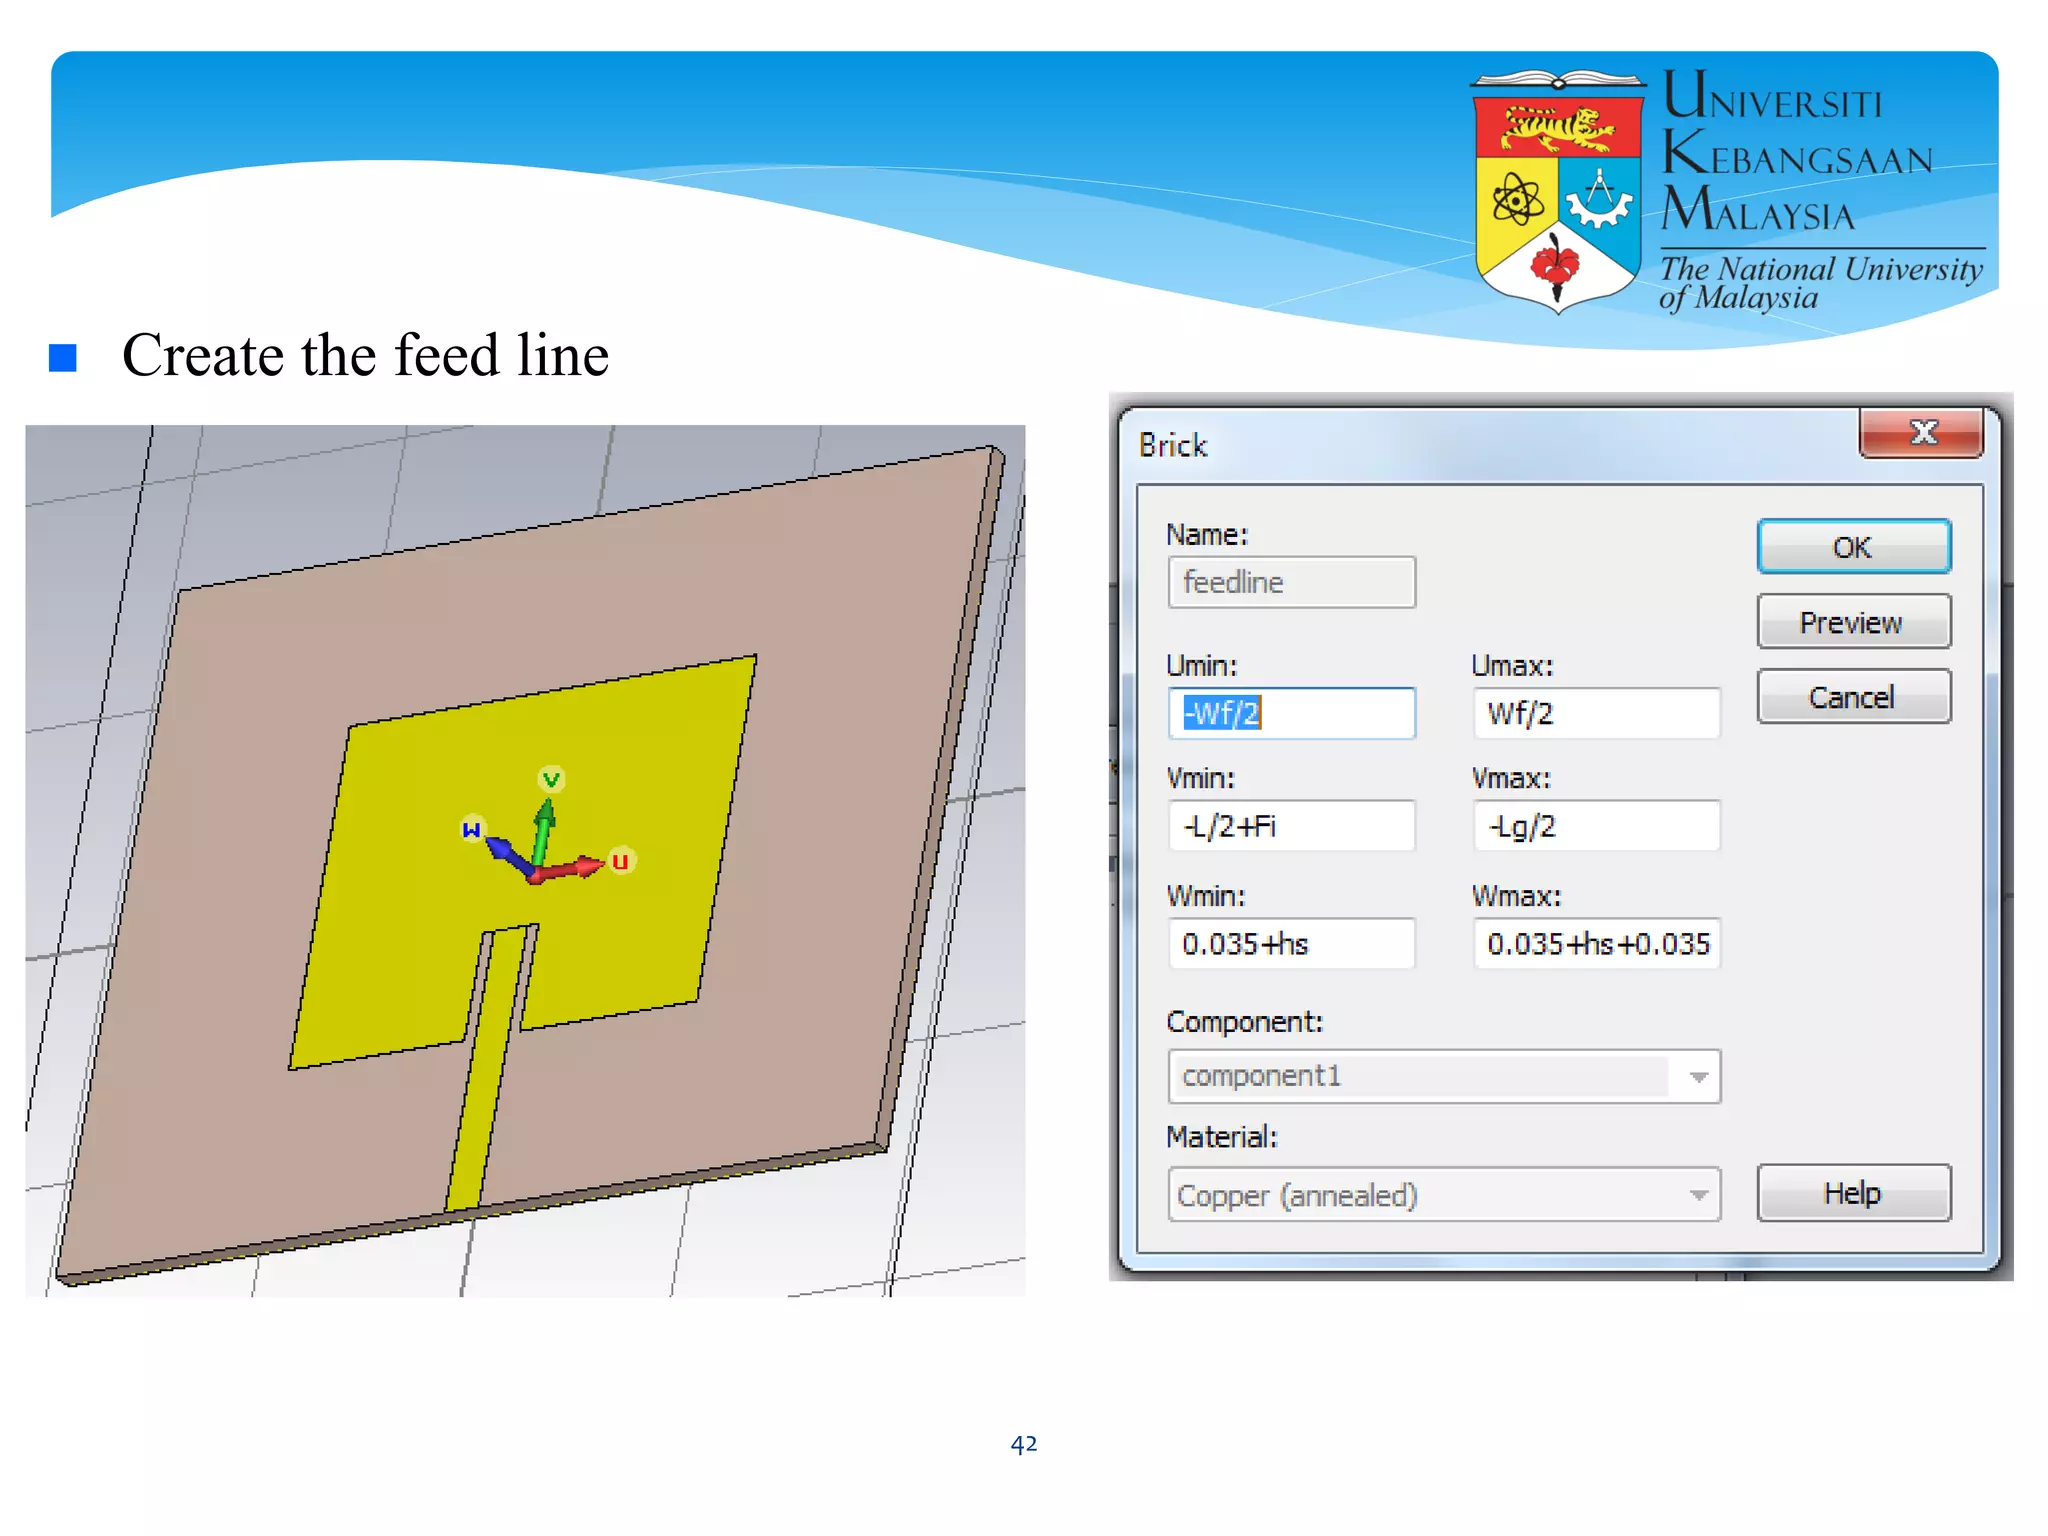Screen dimensions: 2048x1536
Task: Click slide page number 42
Action: (1023, 1444)
